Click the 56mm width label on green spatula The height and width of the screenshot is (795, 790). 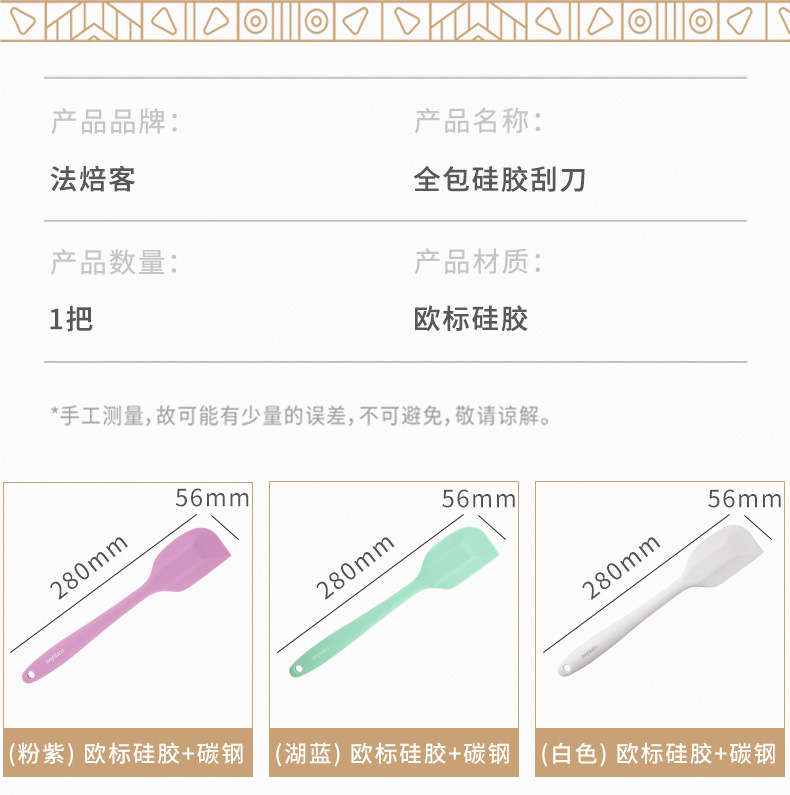(x=479, y=498)
